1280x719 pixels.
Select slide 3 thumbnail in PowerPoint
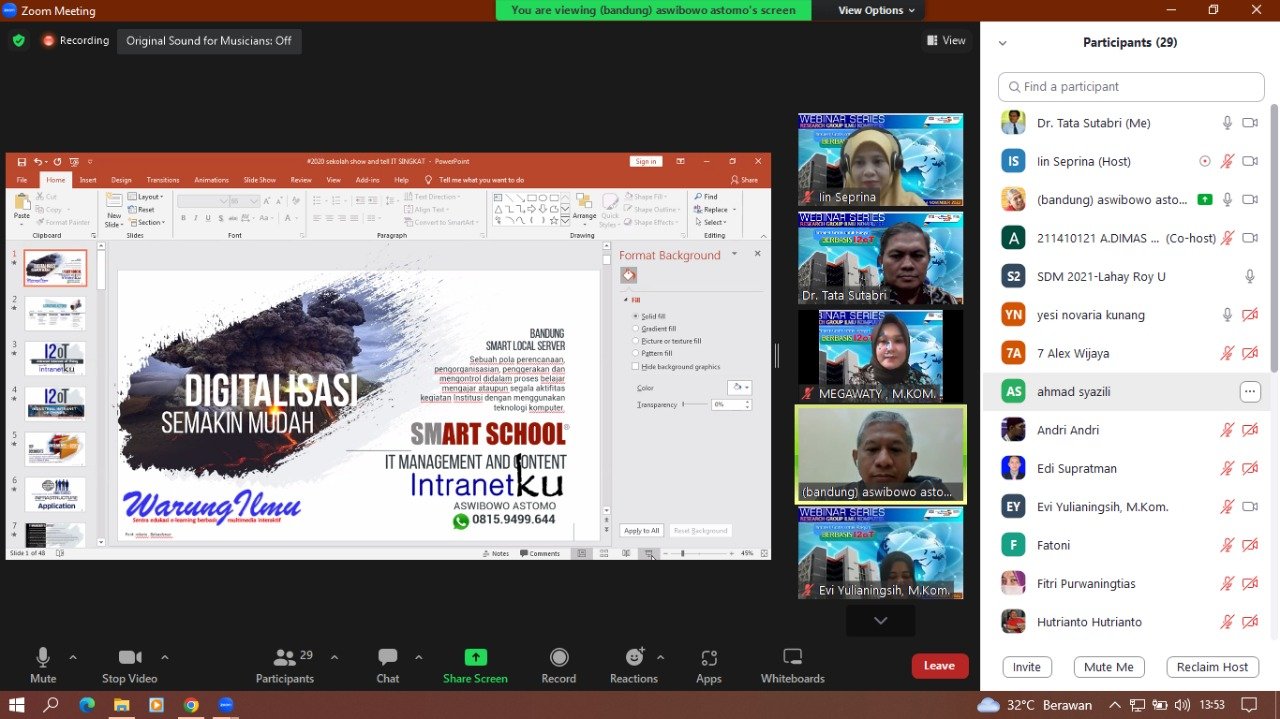56,358
